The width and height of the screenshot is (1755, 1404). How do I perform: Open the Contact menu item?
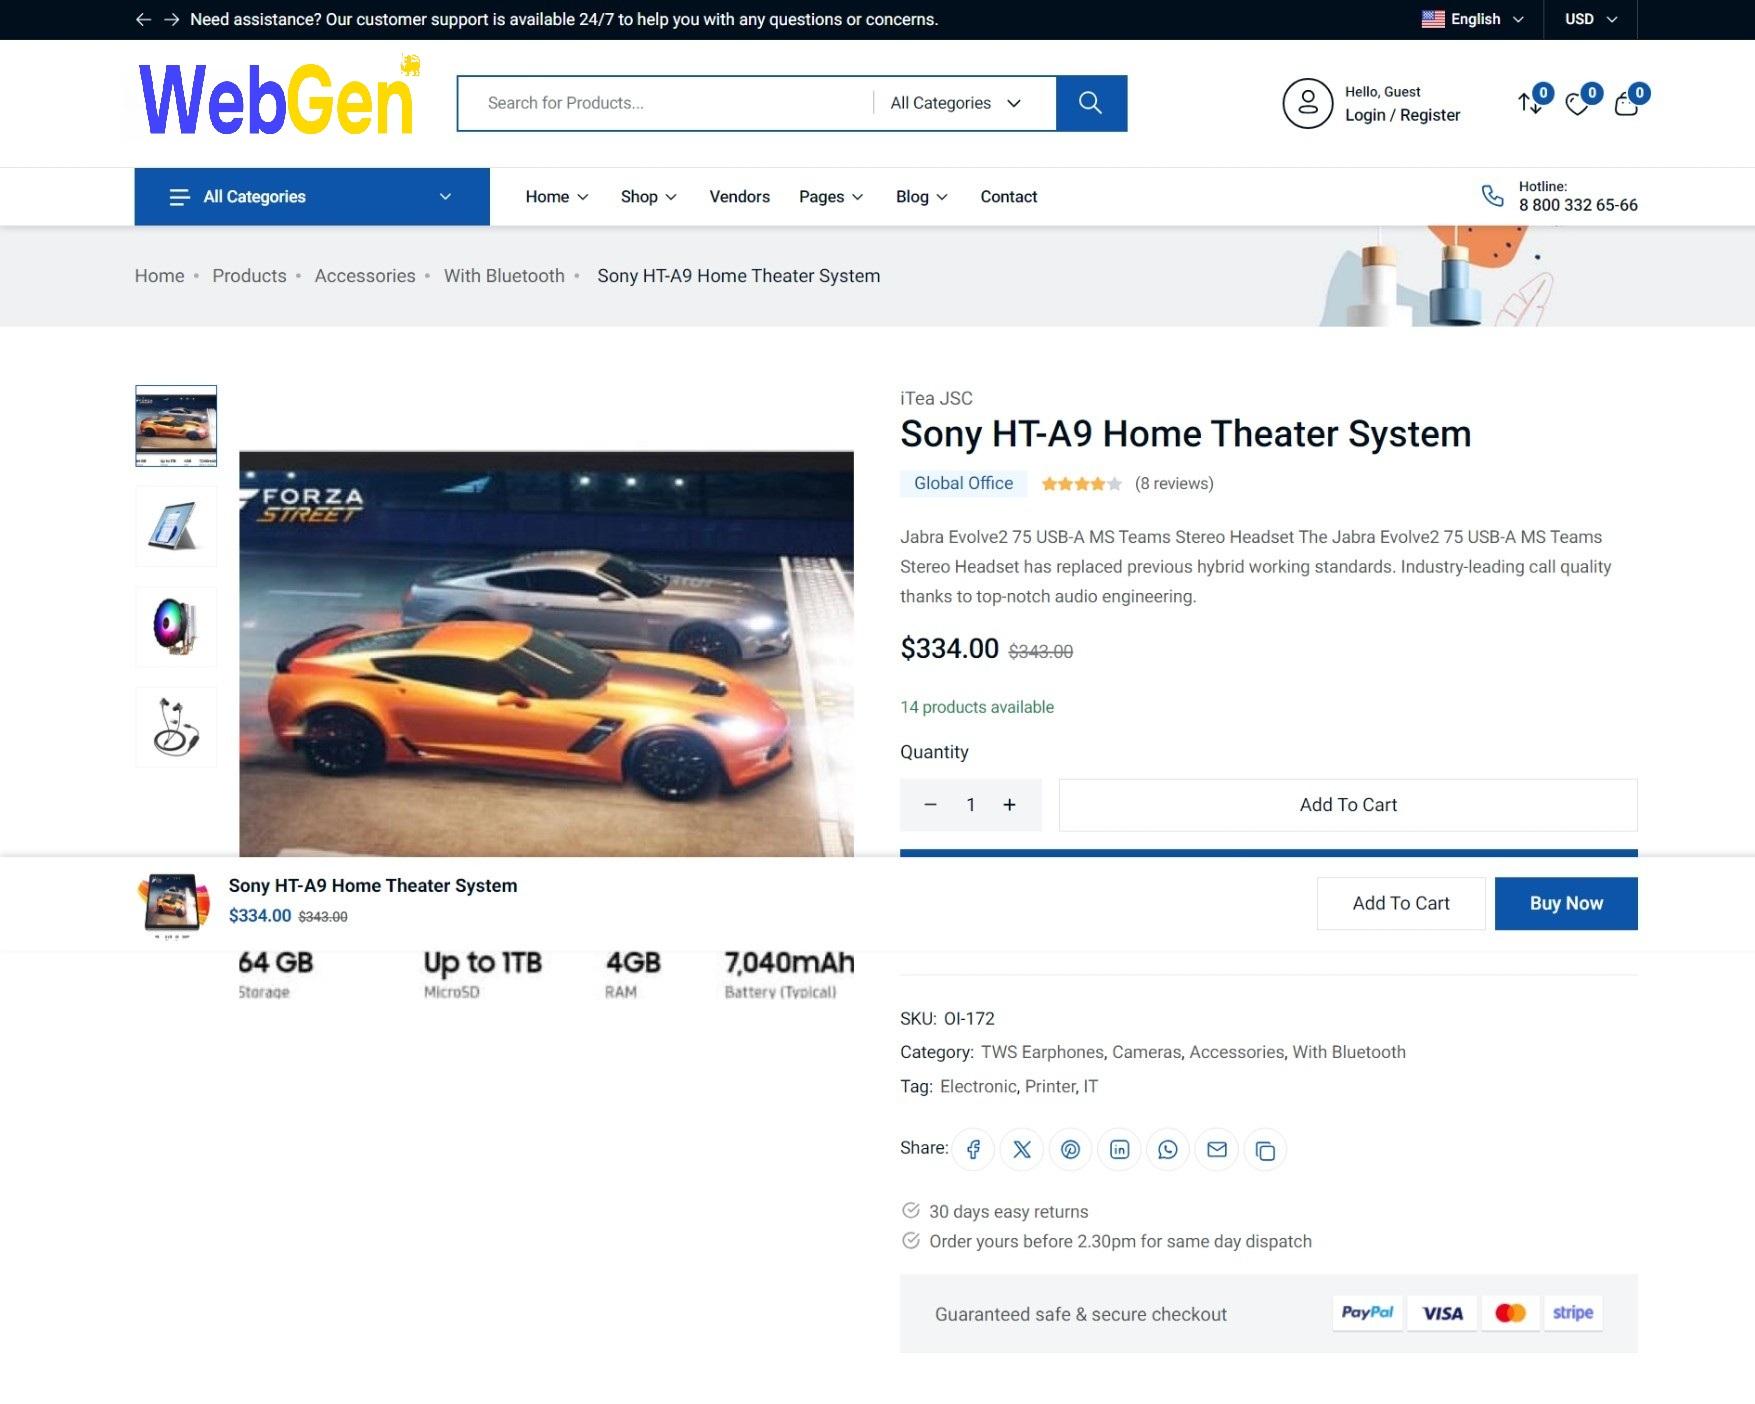pos(1008,197)
